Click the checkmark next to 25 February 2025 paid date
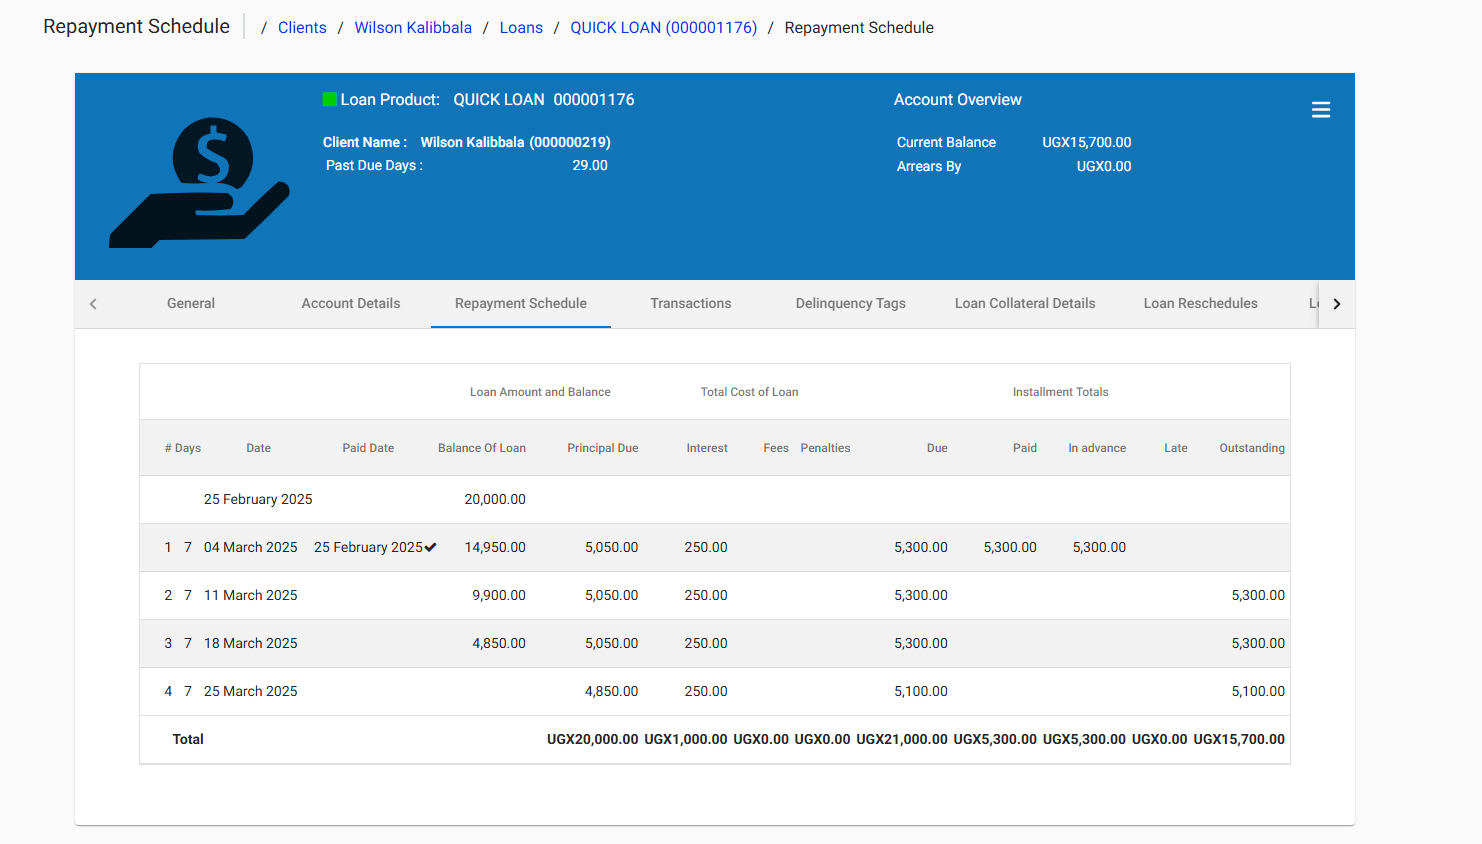The image size is (1482, 844). [x=430, y=547]
